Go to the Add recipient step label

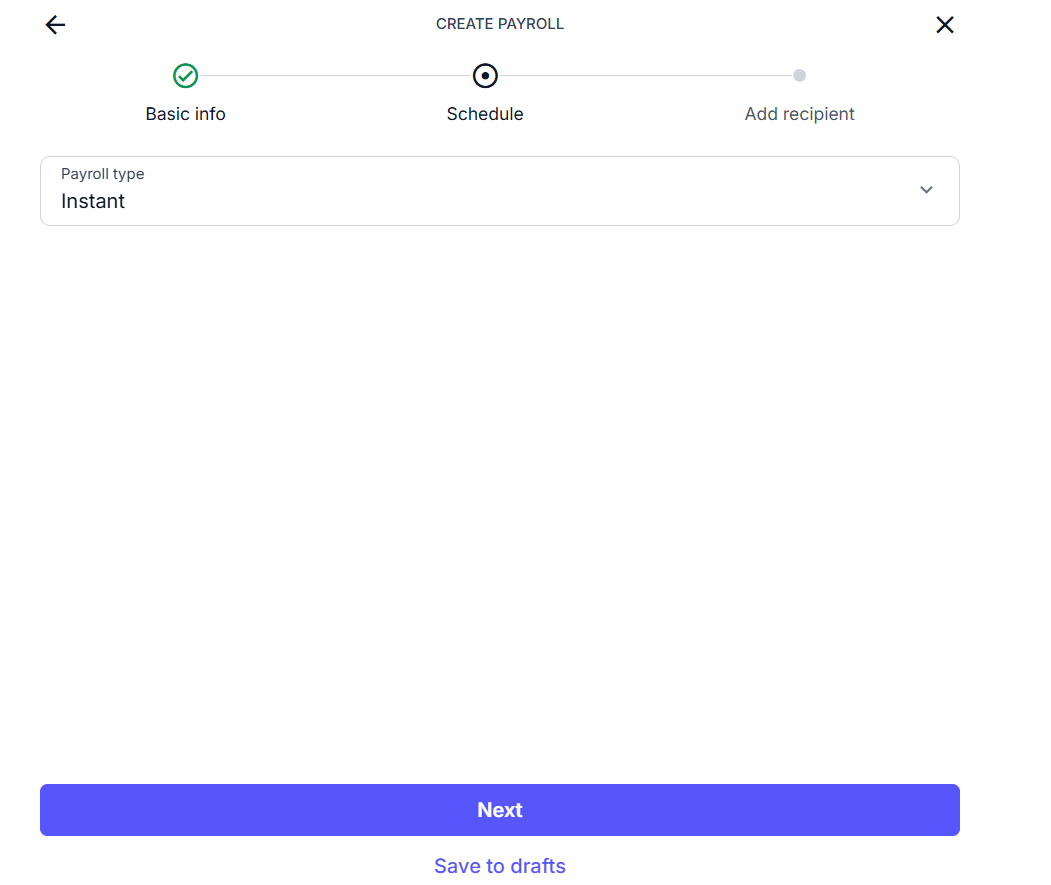tap(799, 114)
